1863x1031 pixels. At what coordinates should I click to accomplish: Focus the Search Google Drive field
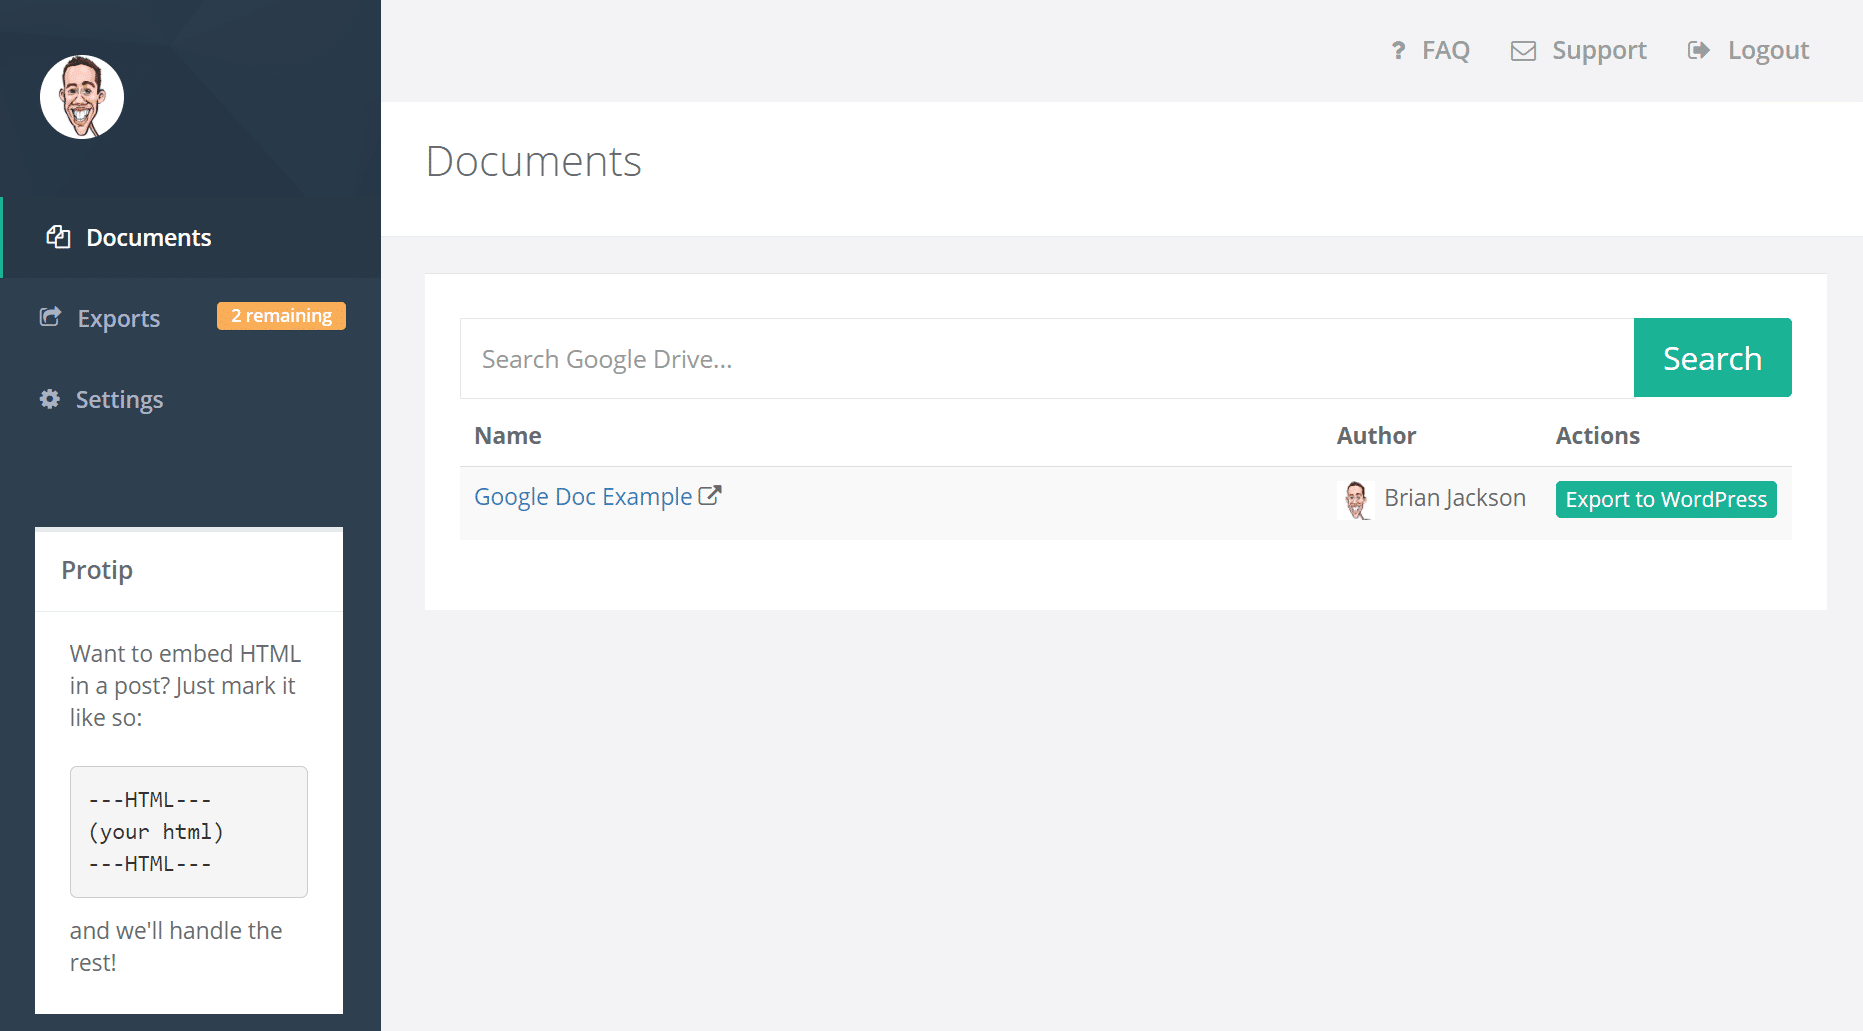(1047, 358)
